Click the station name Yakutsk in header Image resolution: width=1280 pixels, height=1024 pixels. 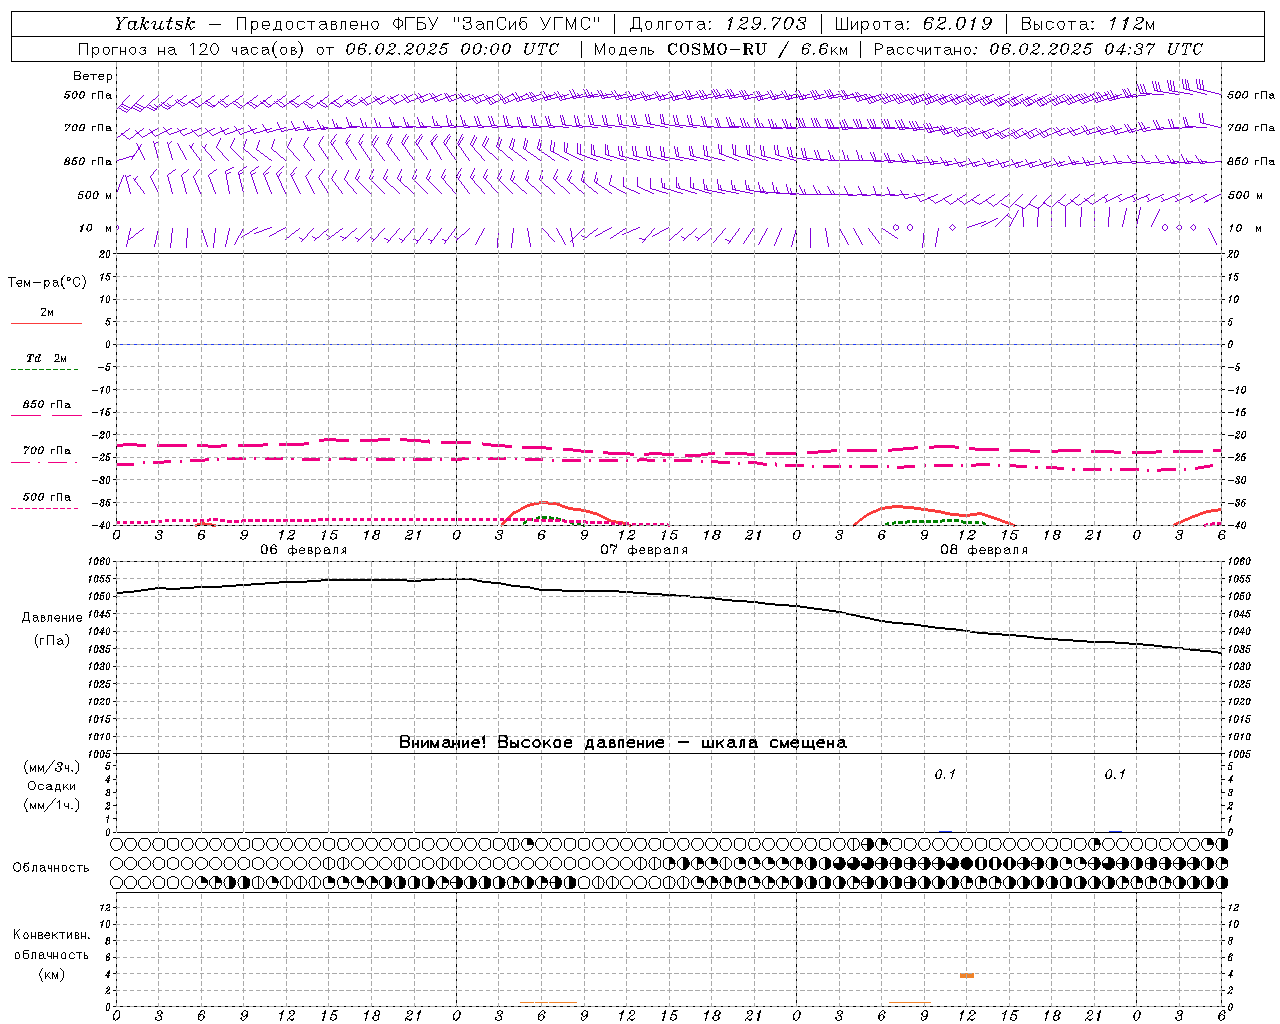click(x=154, y=24)
